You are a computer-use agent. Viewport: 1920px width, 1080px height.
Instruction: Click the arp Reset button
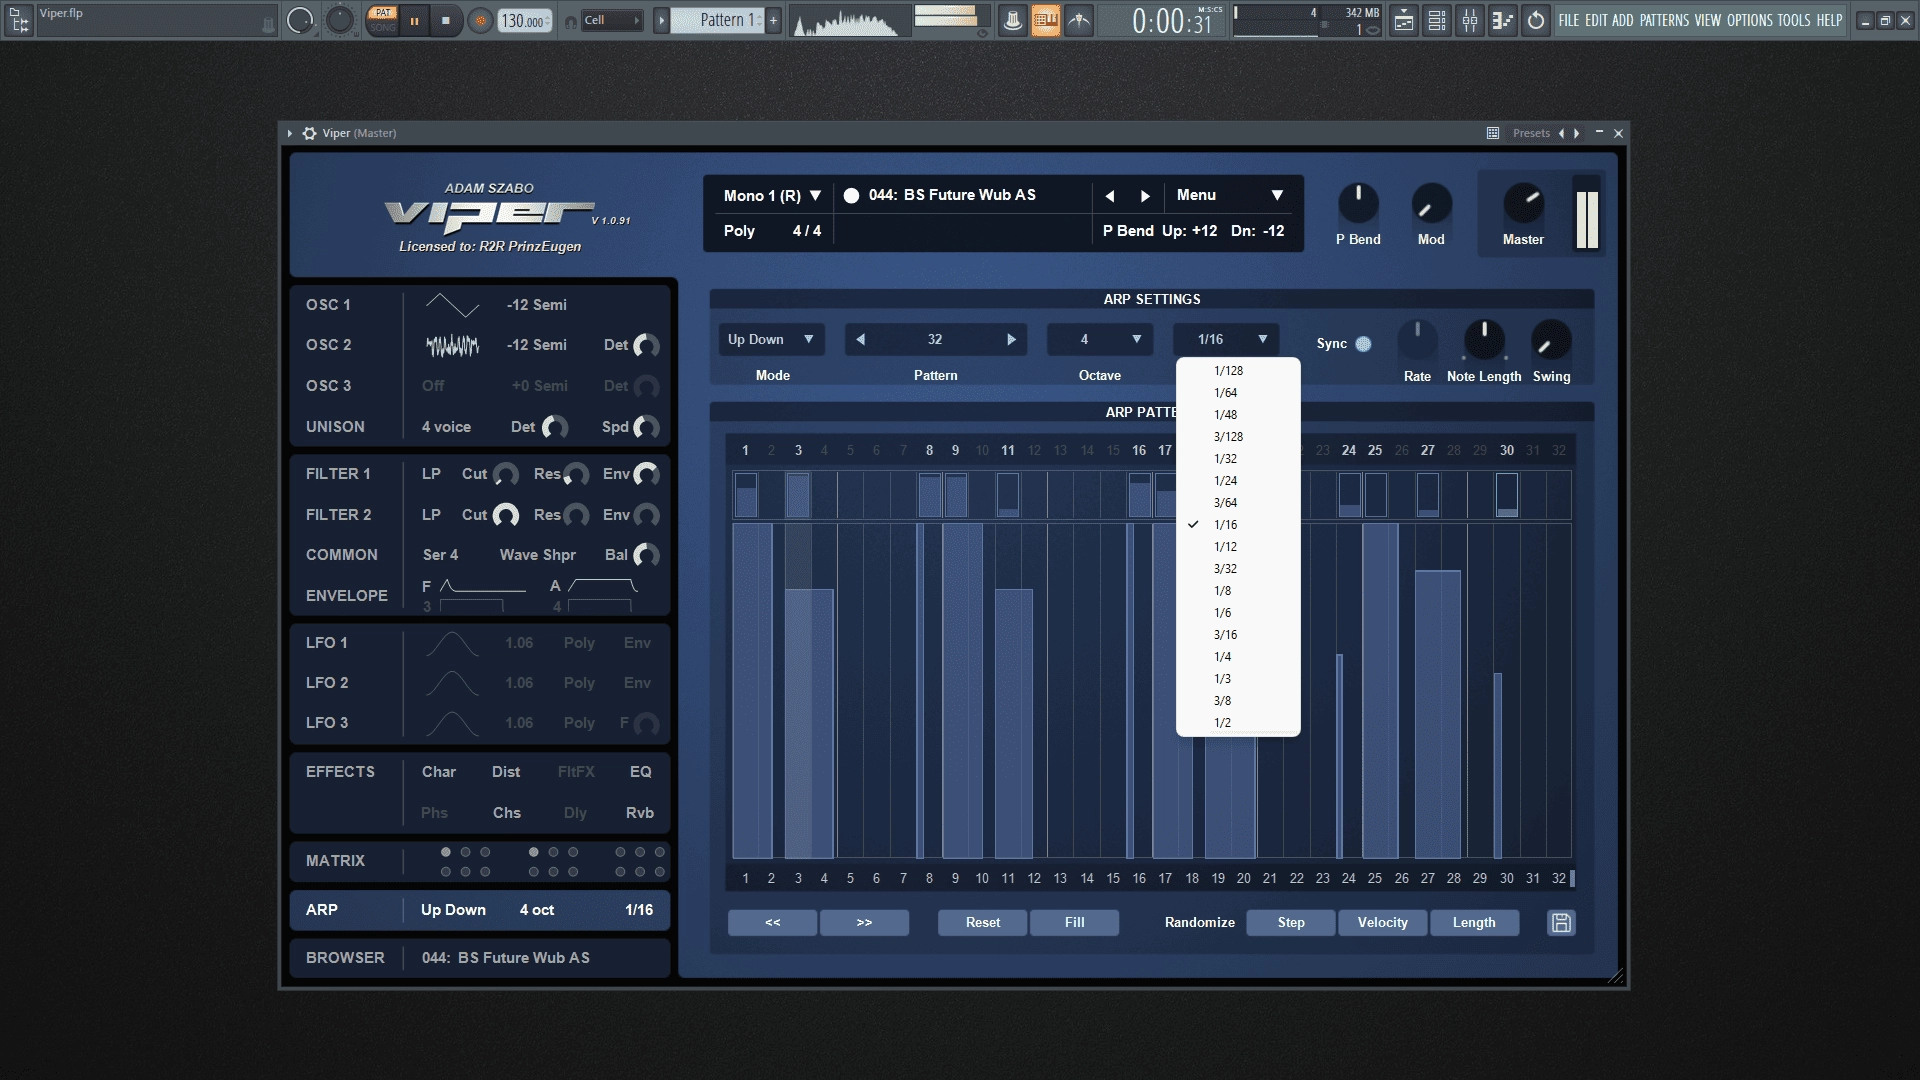(983, 923)
